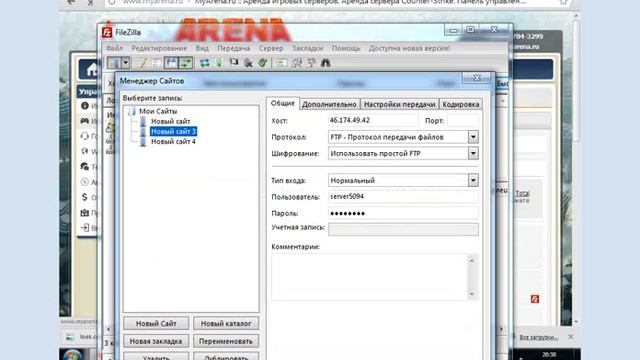The width and height of the screenshot is (640, 360).
Task: Click the Порт input field
Action: point(462,121)
